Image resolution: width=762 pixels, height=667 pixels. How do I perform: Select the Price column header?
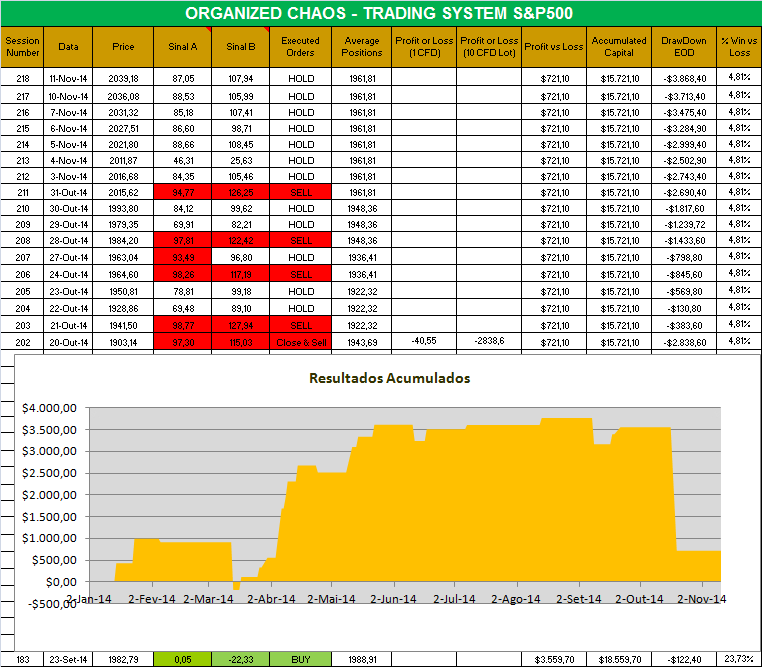(123, 47)
